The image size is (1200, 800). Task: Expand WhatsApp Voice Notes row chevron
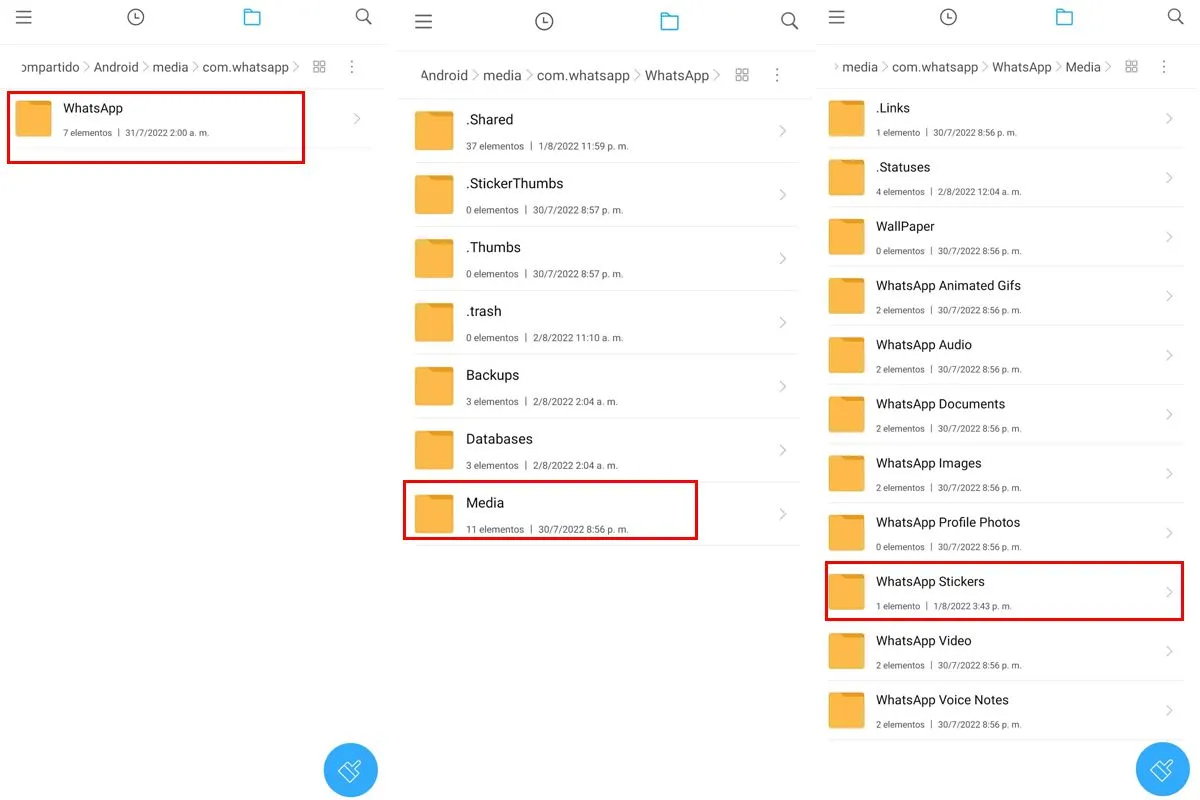tap(1169, 710)
